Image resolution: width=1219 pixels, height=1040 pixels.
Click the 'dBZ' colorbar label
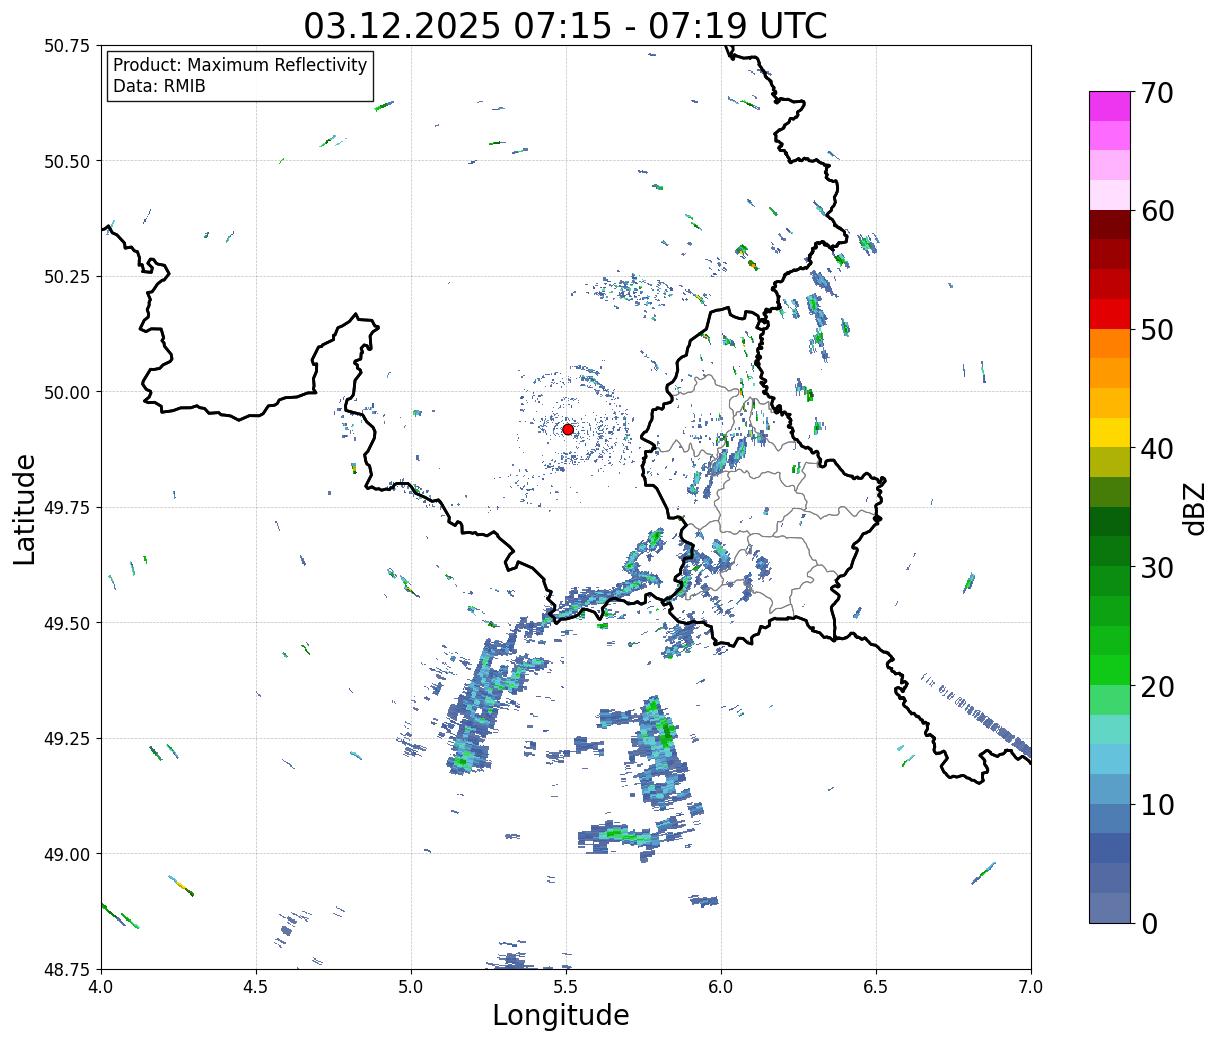coord(1194,507)
